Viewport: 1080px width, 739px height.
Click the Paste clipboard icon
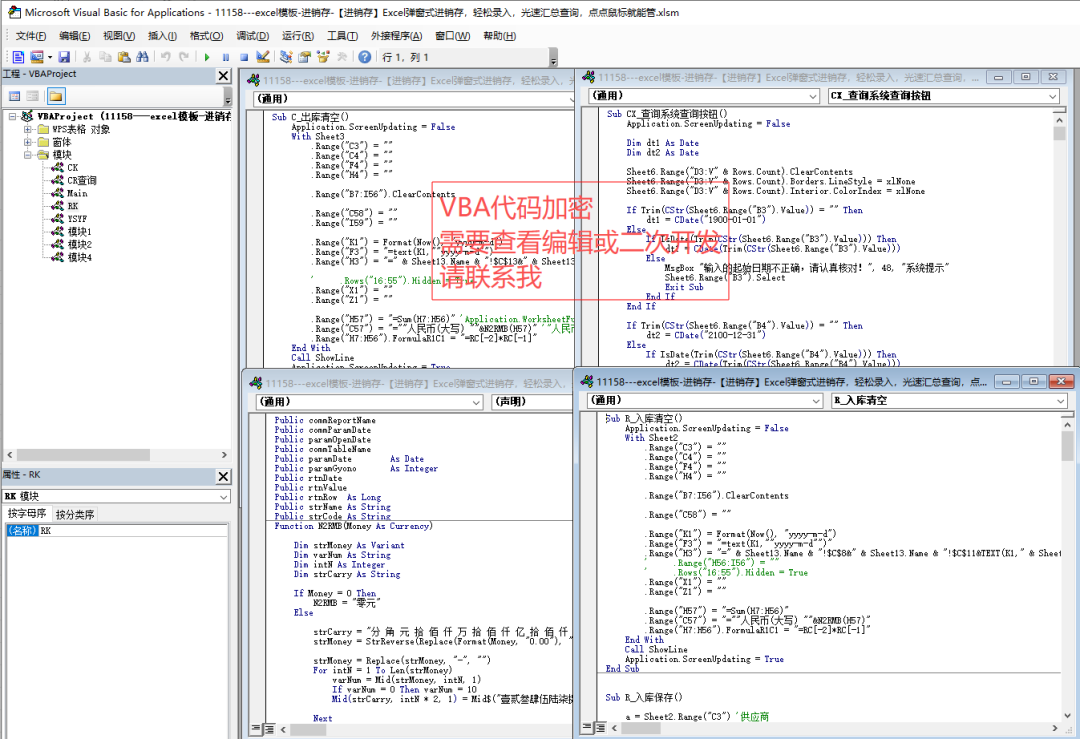pos(124,57)
